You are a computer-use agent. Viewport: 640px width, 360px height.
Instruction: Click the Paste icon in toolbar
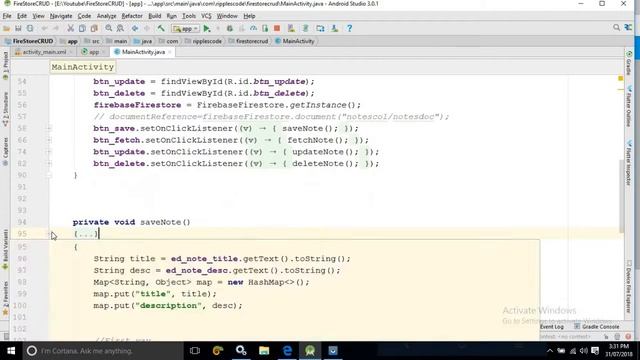pyautogui.click(x=94, y=29)
